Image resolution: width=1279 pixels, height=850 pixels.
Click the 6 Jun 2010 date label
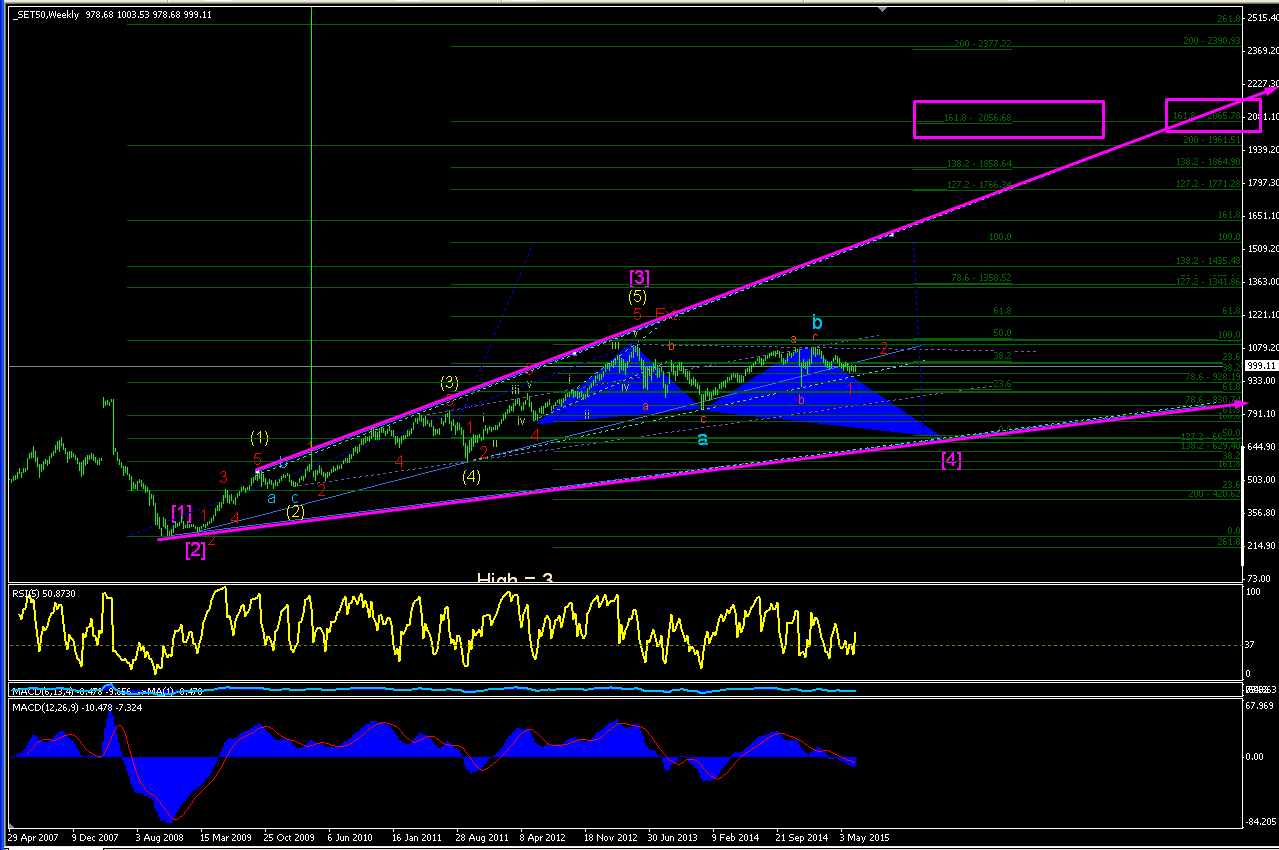click(350, 837)
